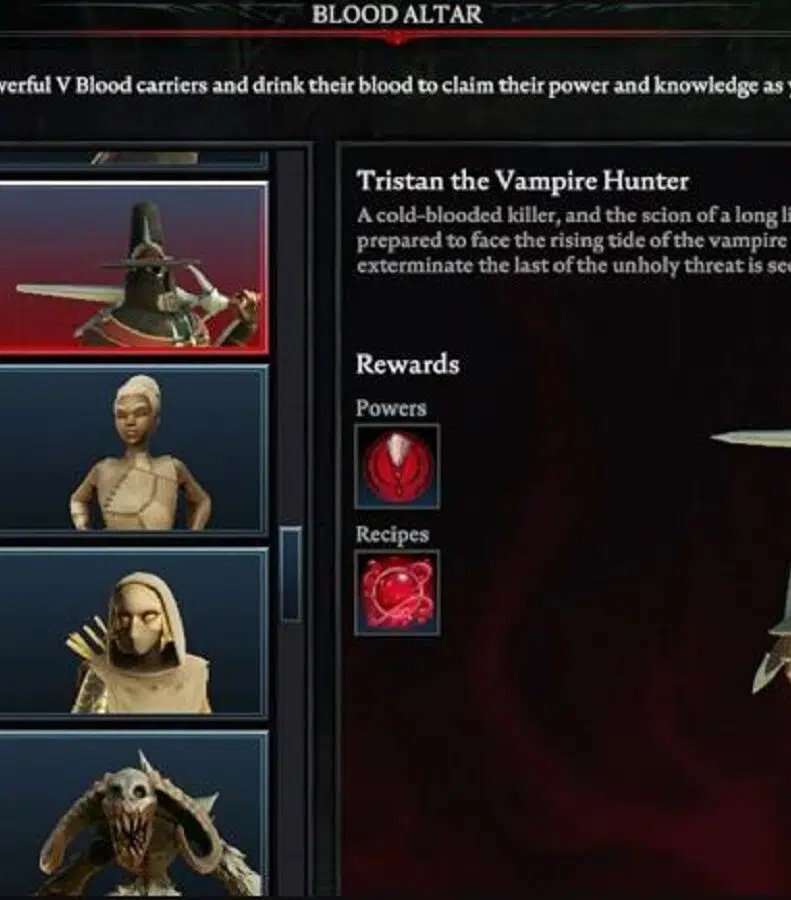791x900 pixels.
Task: Click the sword blade of Tristan's 3D model
Action: (x=750, y=439)
